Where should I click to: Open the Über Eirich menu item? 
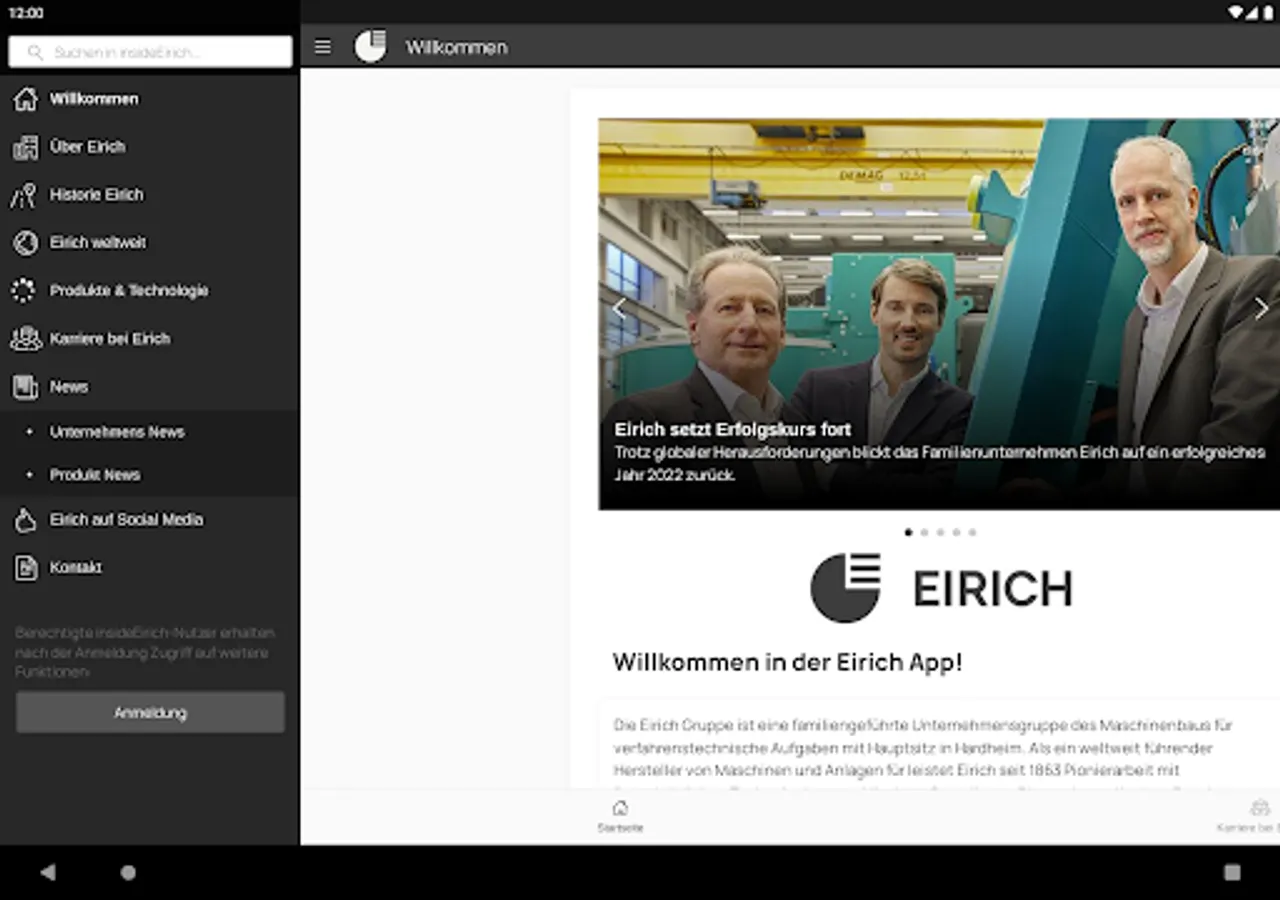pyautogui.click(x=150, y=147)
